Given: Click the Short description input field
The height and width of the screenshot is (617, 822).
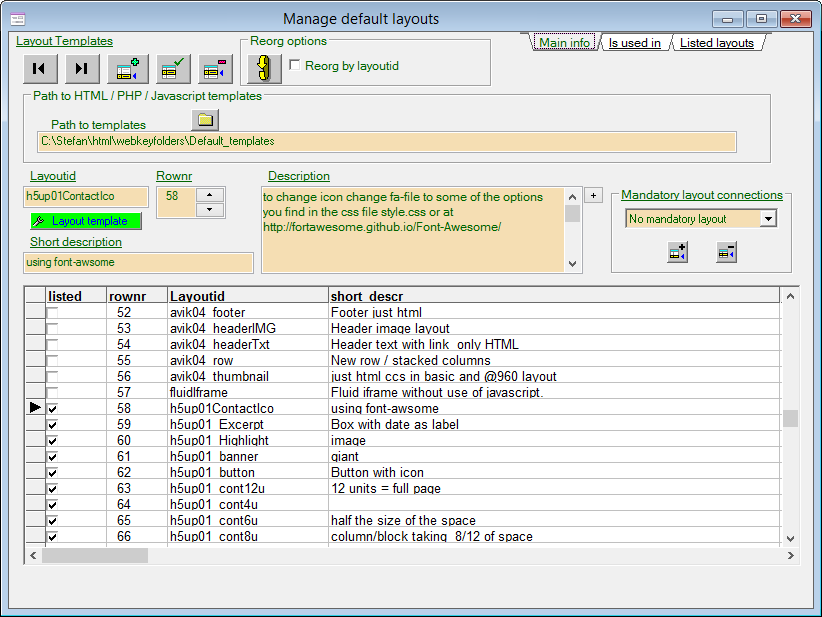Looking at the screenshot, I should 138,263.
